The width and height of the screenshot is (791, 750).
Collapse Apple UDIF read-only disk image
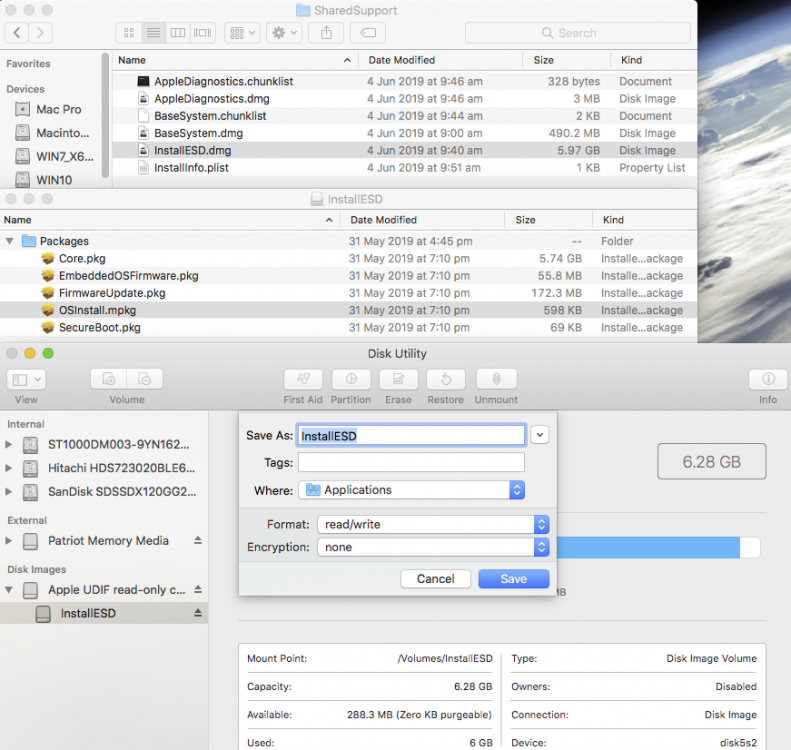point(9,590)
